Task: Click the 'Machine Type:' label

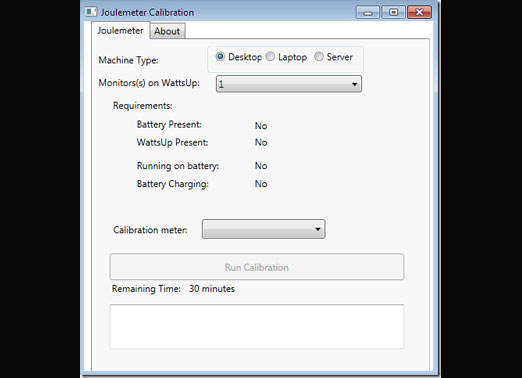Action: (128, 60)
